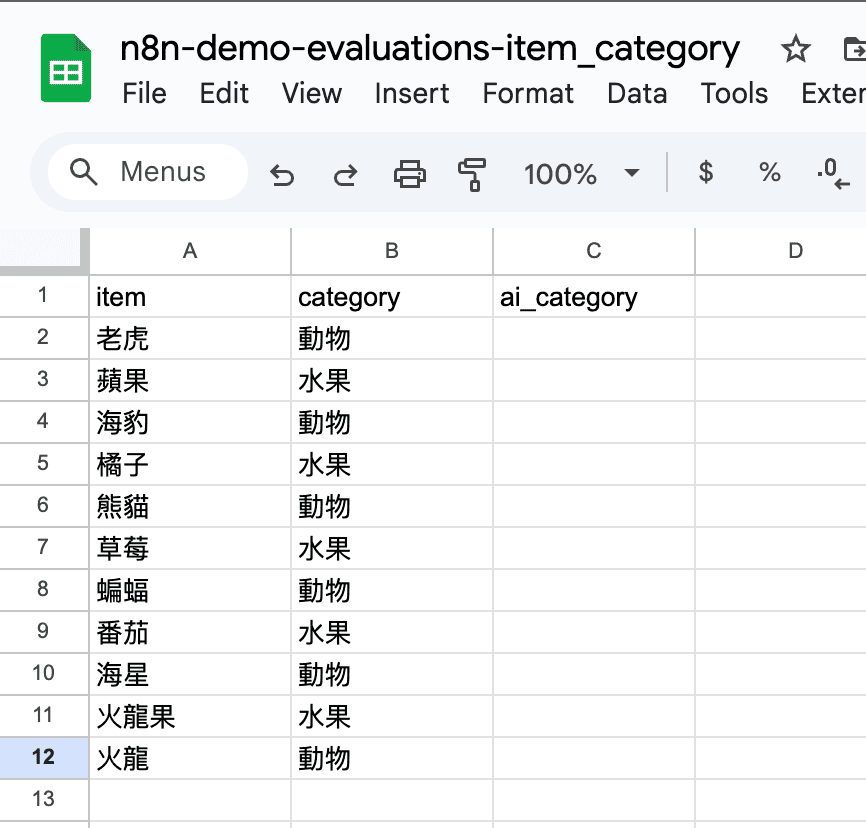Screen dimensions: 866x828
Task: Select the cell containing 火龍果
Action: [189, 715]
